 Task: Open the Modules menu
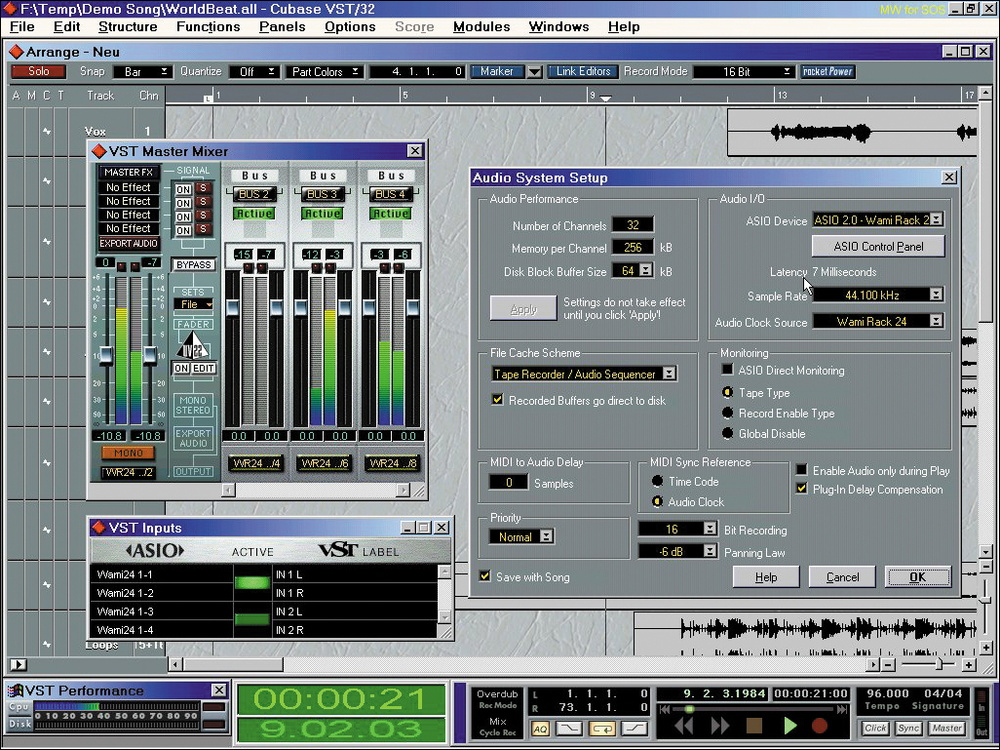tap(481, 26)
